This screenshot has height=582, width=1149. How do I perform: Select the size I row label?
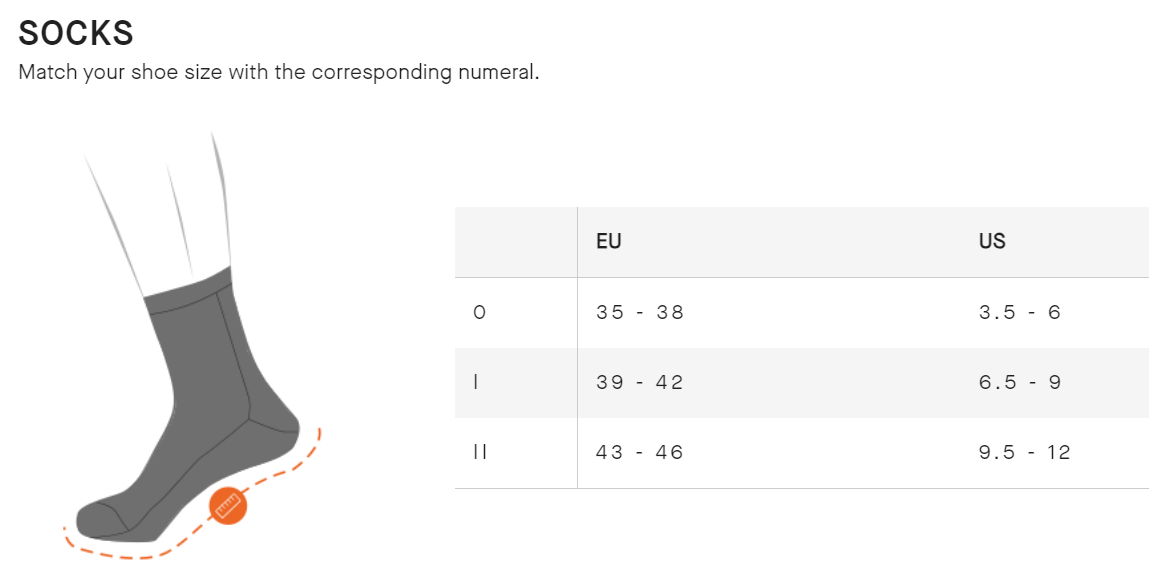(476, 383)
